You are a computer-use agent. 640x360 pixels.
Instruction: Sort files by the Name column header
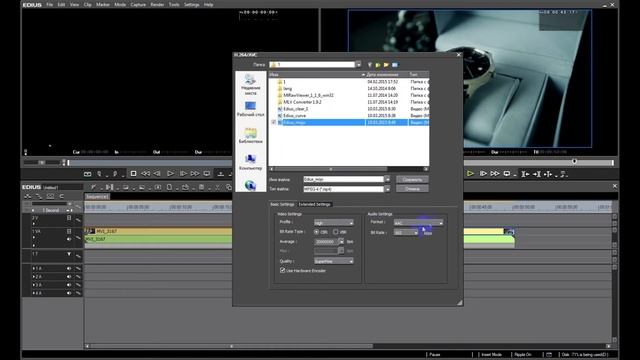316,74
